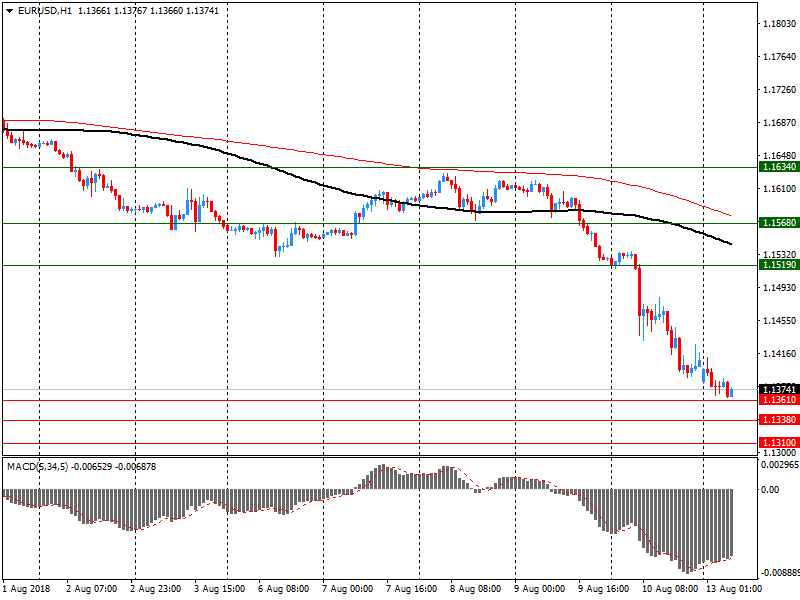Click the EURUSD,H1 chart title text
800x600 pixels.
[x=45, y=11]
